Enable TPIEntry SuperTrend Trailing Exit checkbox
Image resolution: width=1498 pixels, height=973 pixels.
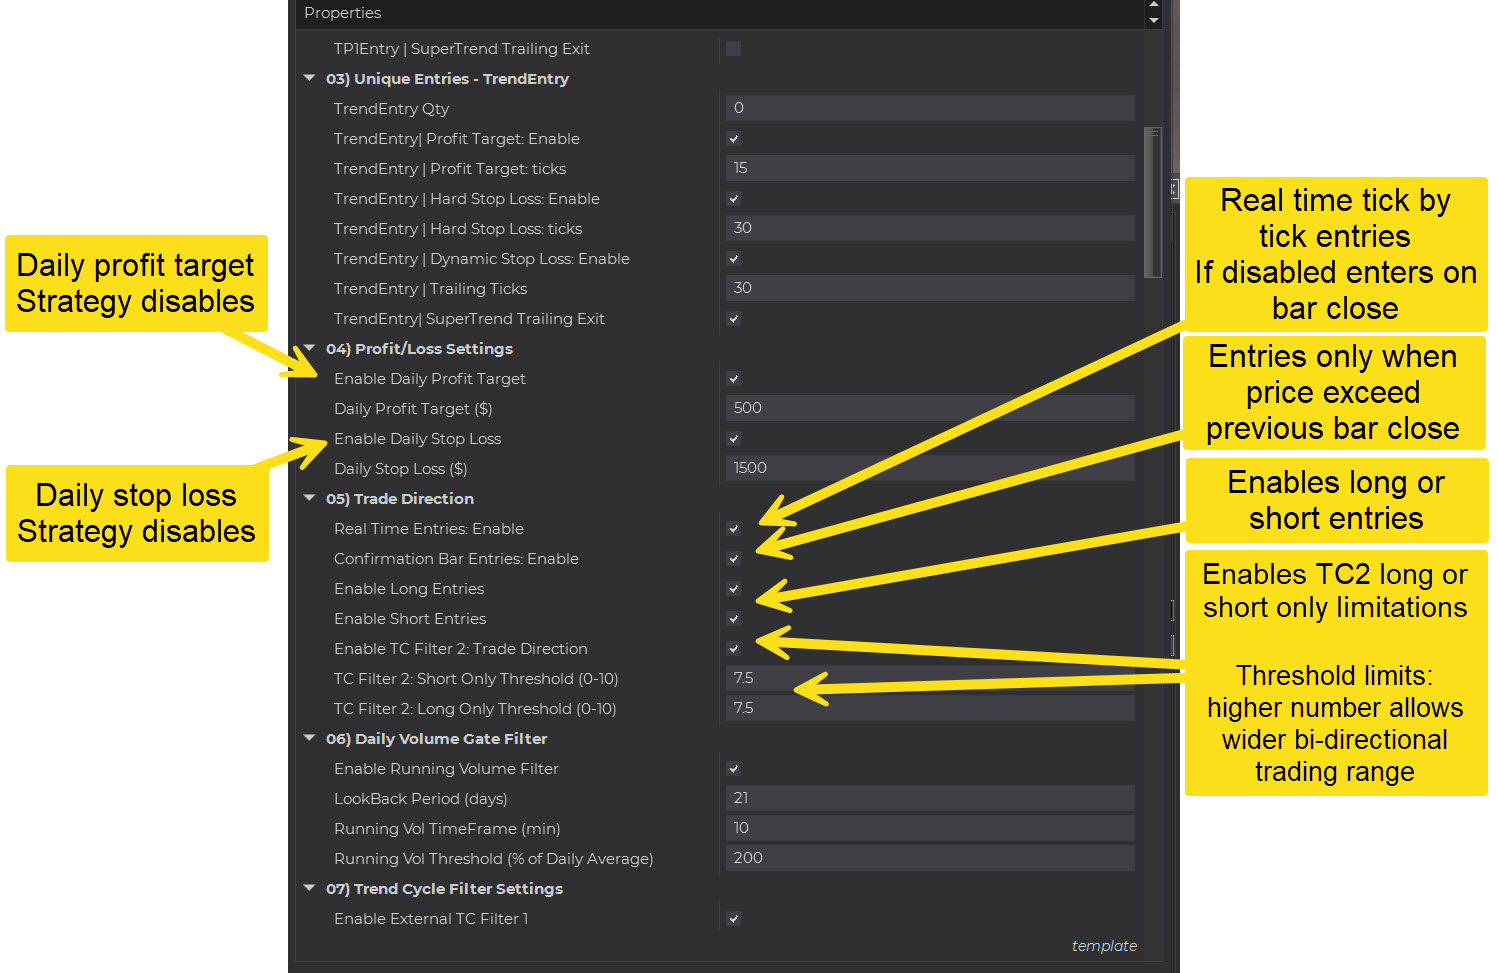(x=733, y=49)
